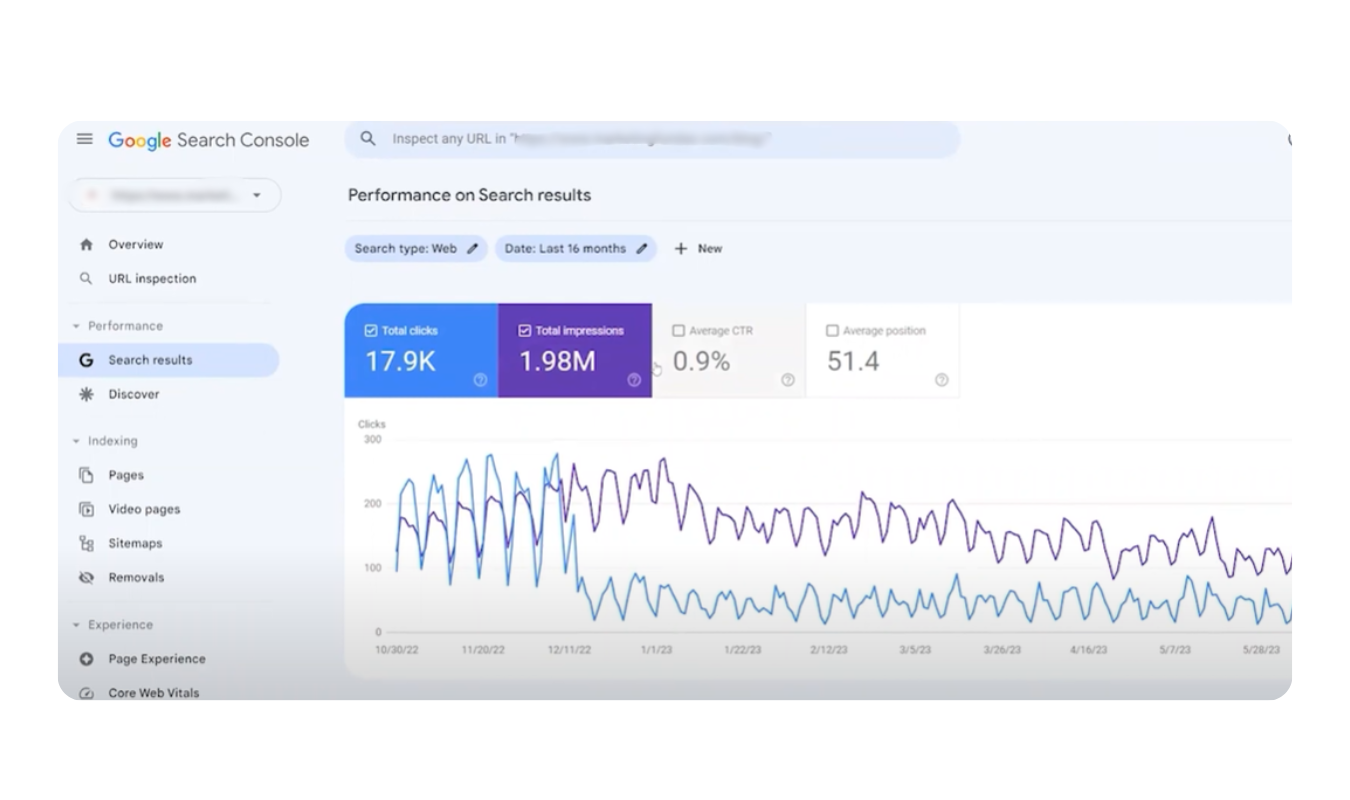Viewport: 1350px width, 800px height.
Task: Enable the Average CTR checkbox
Action: (679, 331)
